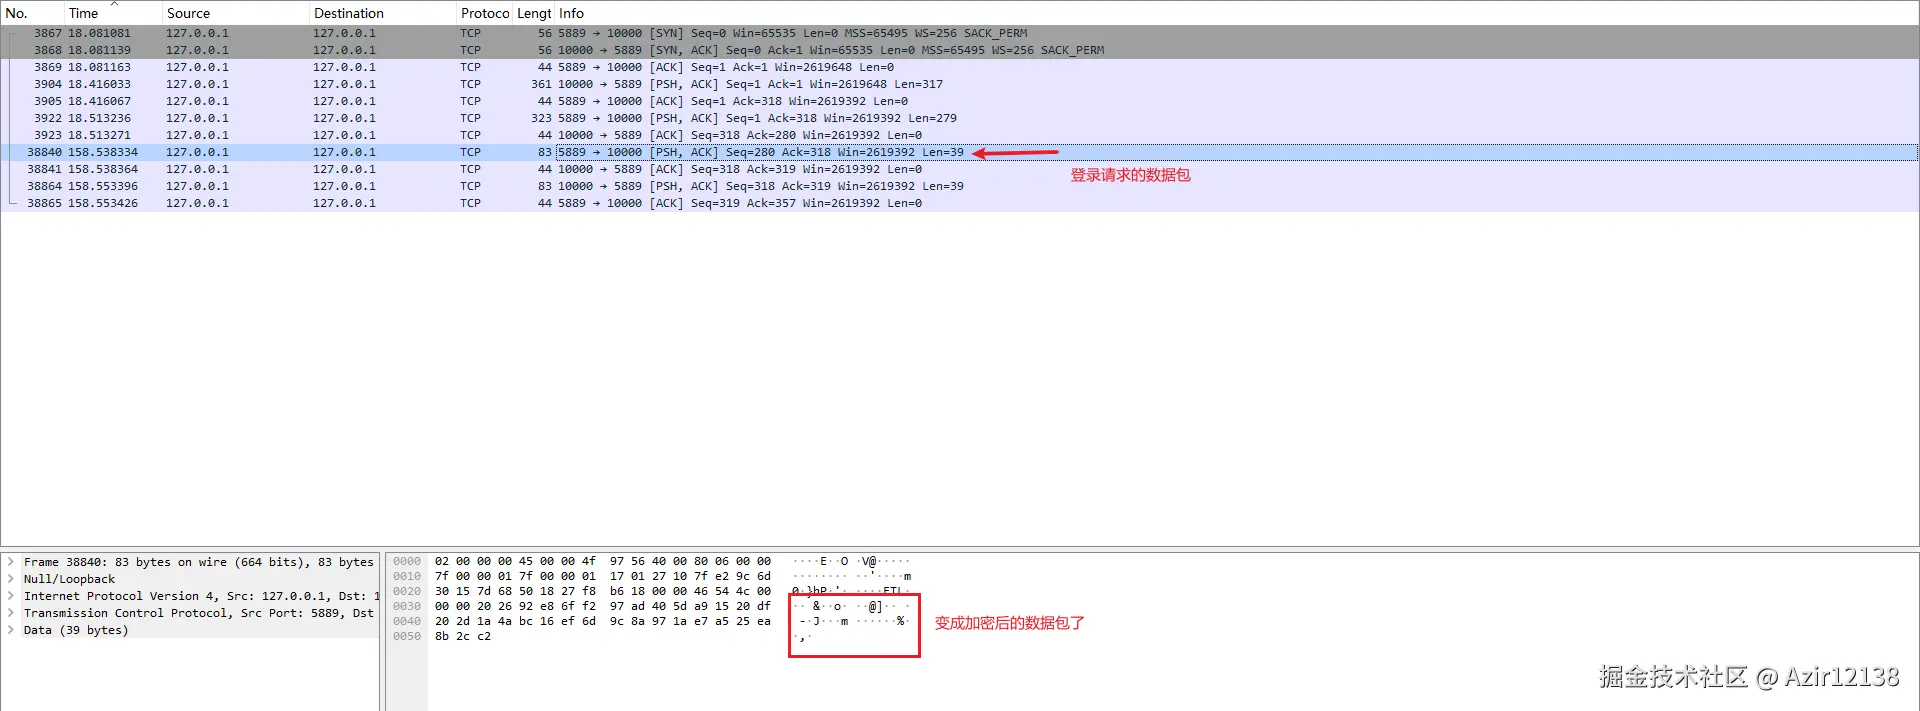The width and height of the screenshot is (1920, 711).
Task: Click the Protocol column header
Action: pos(485,13)
